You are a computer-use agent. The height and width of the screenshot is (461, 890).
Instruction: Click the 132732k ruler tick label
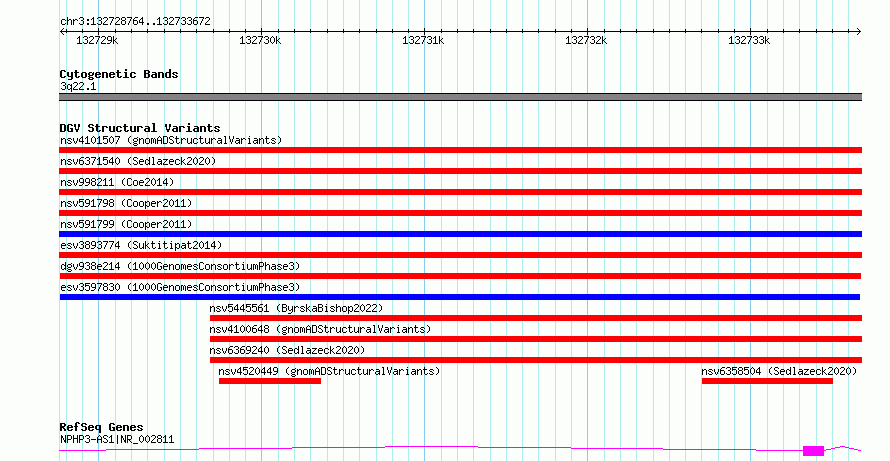coord(586,40)
